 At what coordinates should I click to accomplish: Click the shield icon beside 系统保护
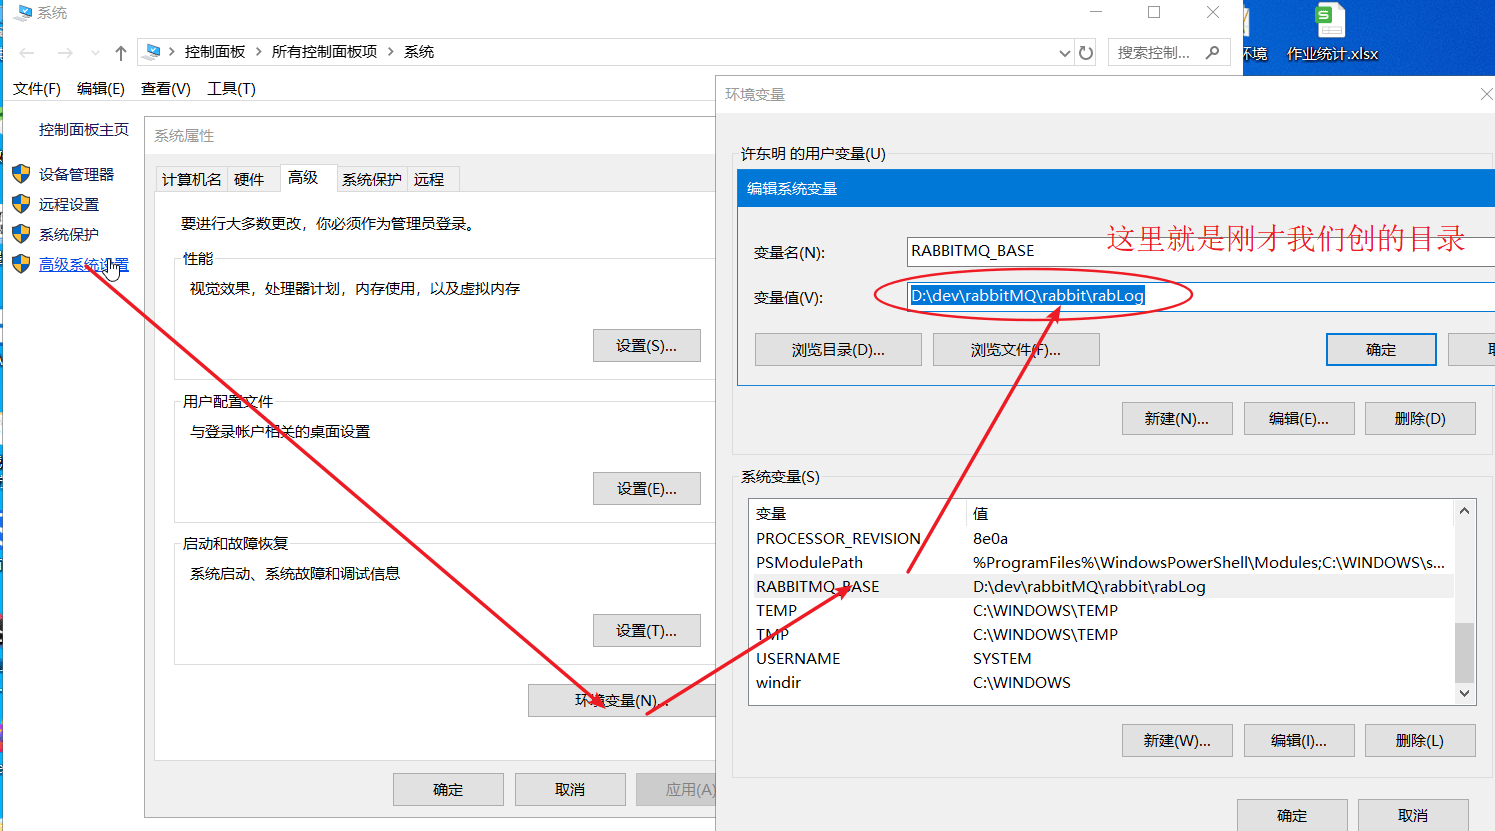pyautogui.click(x=21, y=234)
